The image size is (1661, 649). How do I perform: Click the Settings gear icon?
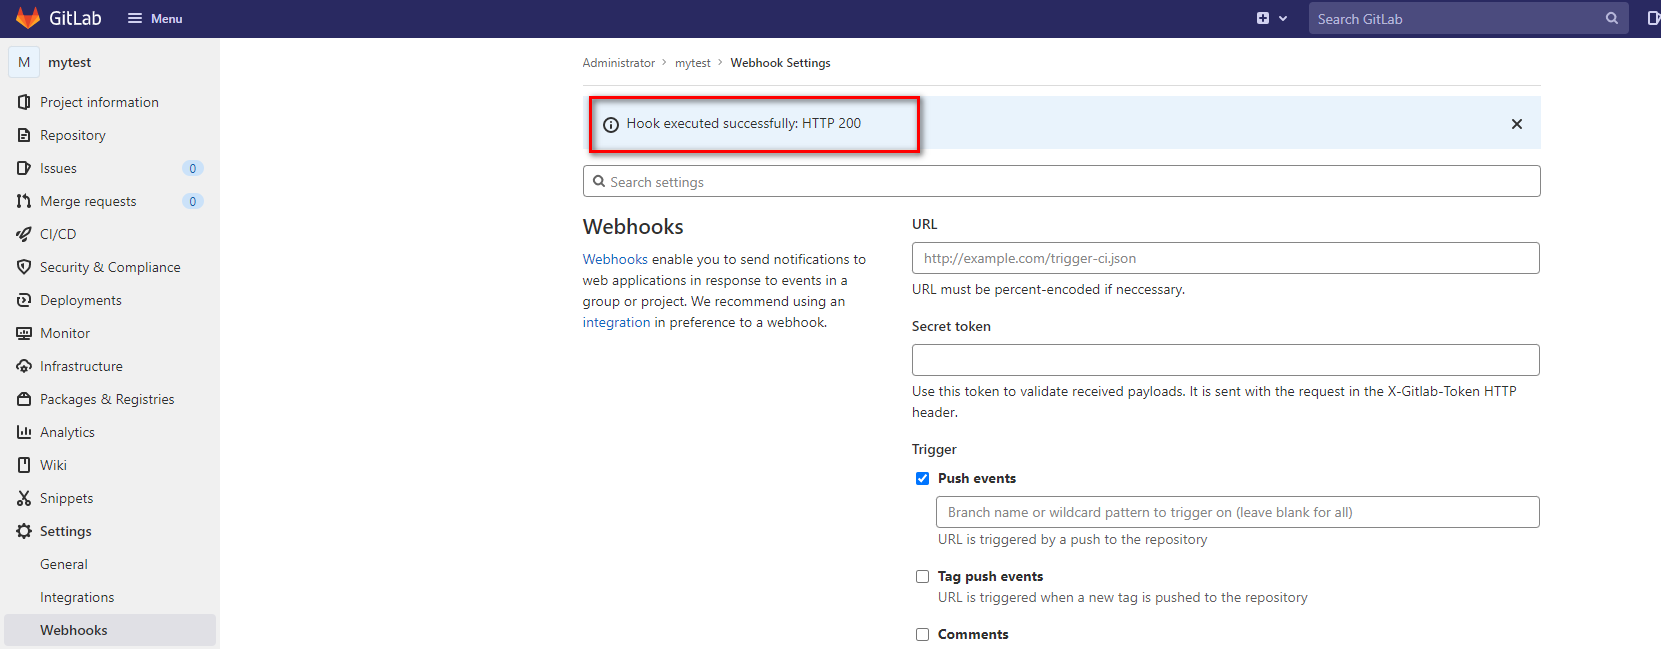coord(24,531)
